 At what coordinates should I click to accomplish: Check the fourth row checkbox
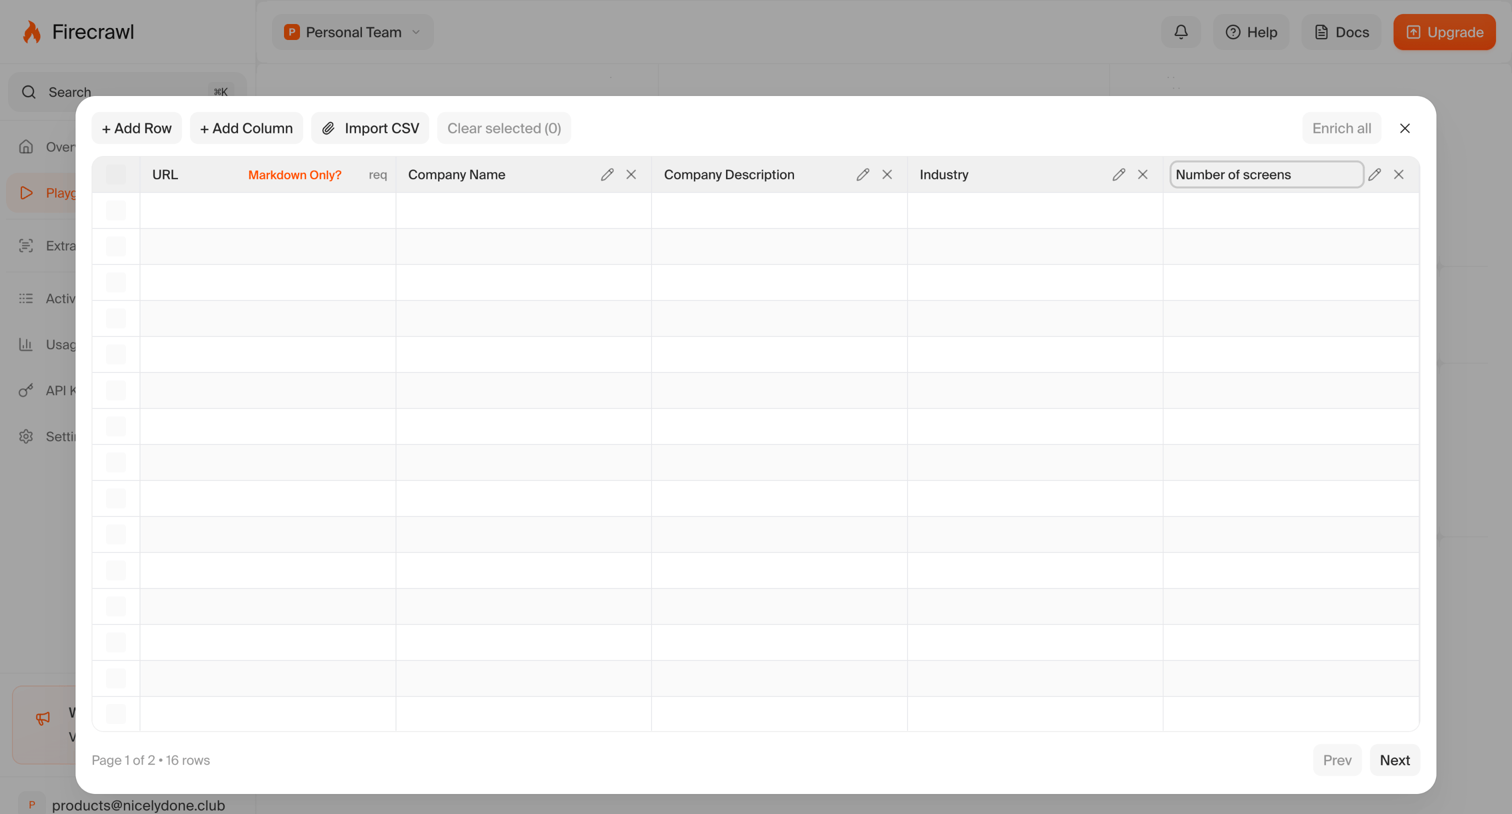point(116,318)
